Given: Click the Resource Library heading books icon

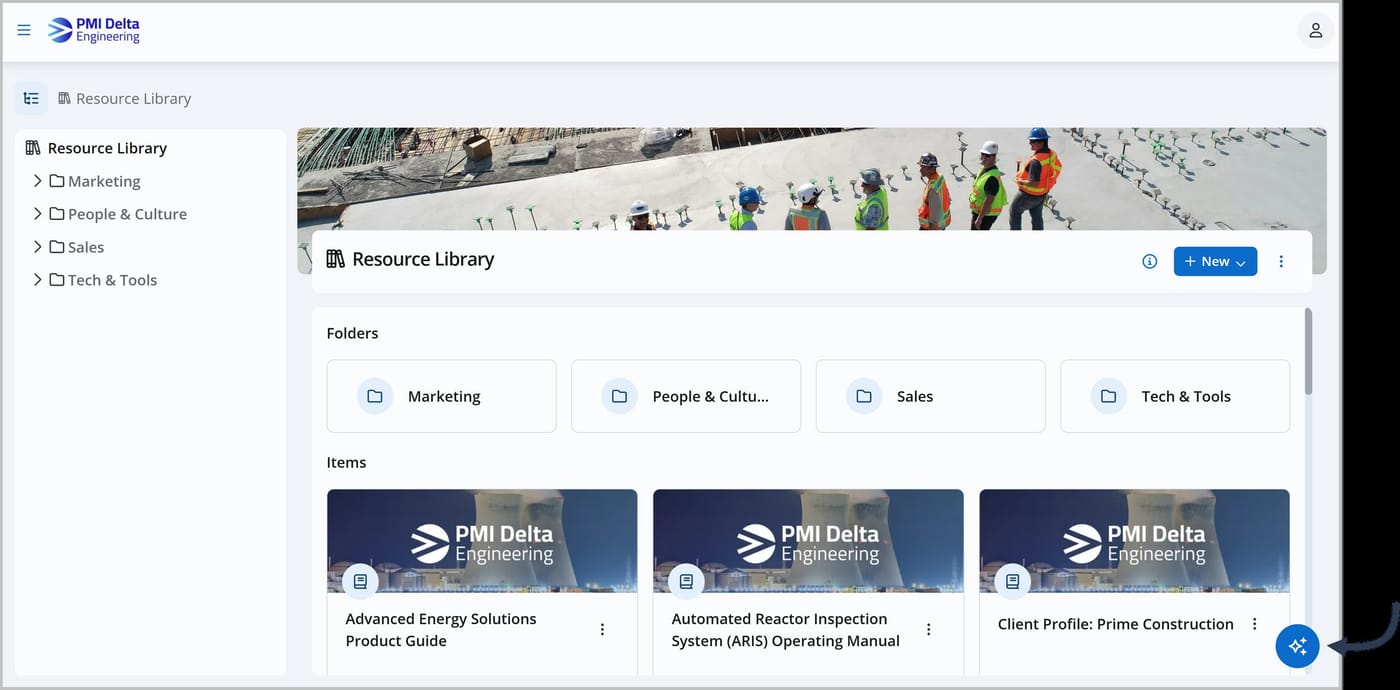Looking at the screenshot, I should coord(336,259).
